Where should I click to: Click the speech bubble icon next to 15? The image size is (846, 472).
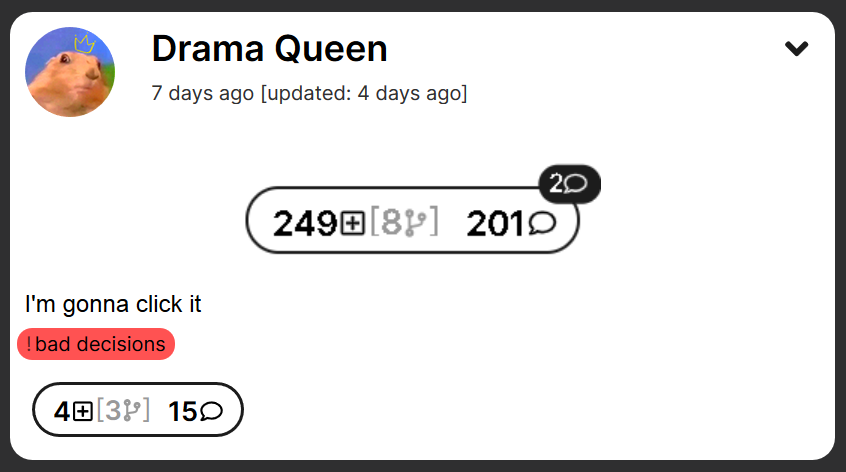coord(211,412)
